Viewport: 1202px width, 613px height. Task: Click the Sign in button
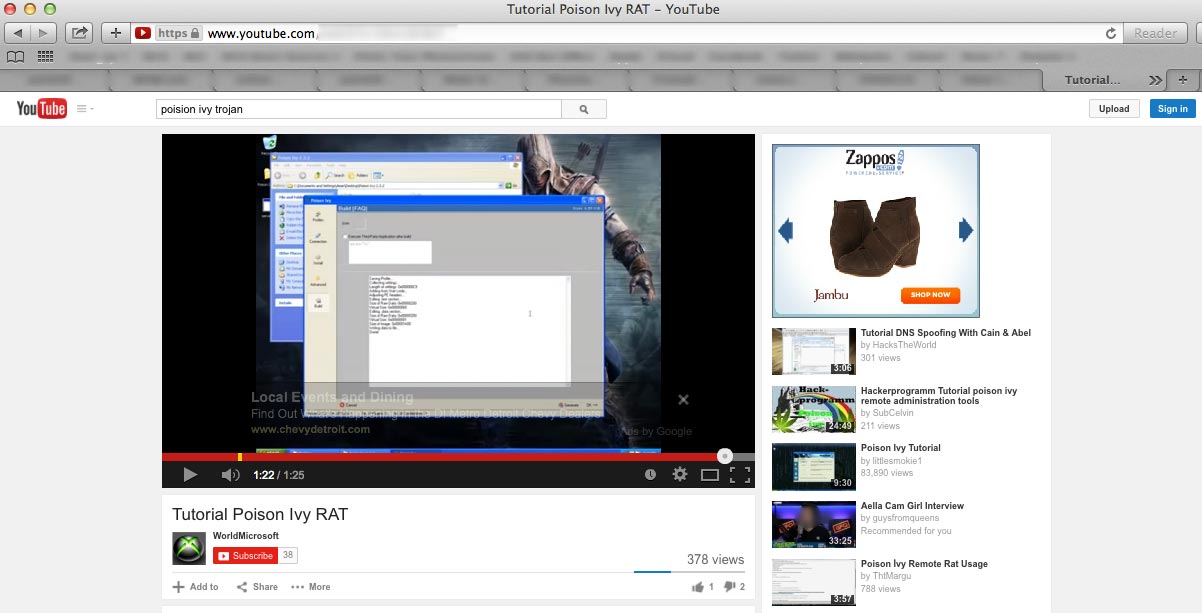click(x=1172, y=109)
